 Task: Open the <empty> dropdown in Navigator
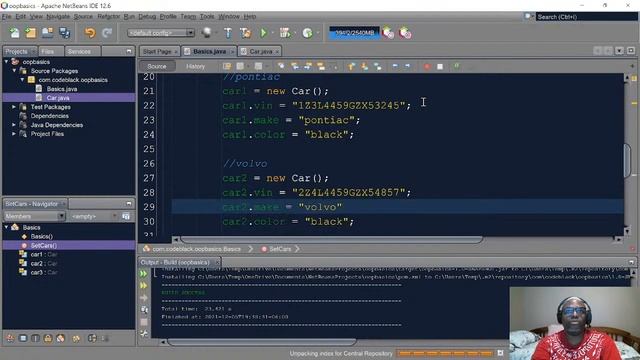click(94, 216)
